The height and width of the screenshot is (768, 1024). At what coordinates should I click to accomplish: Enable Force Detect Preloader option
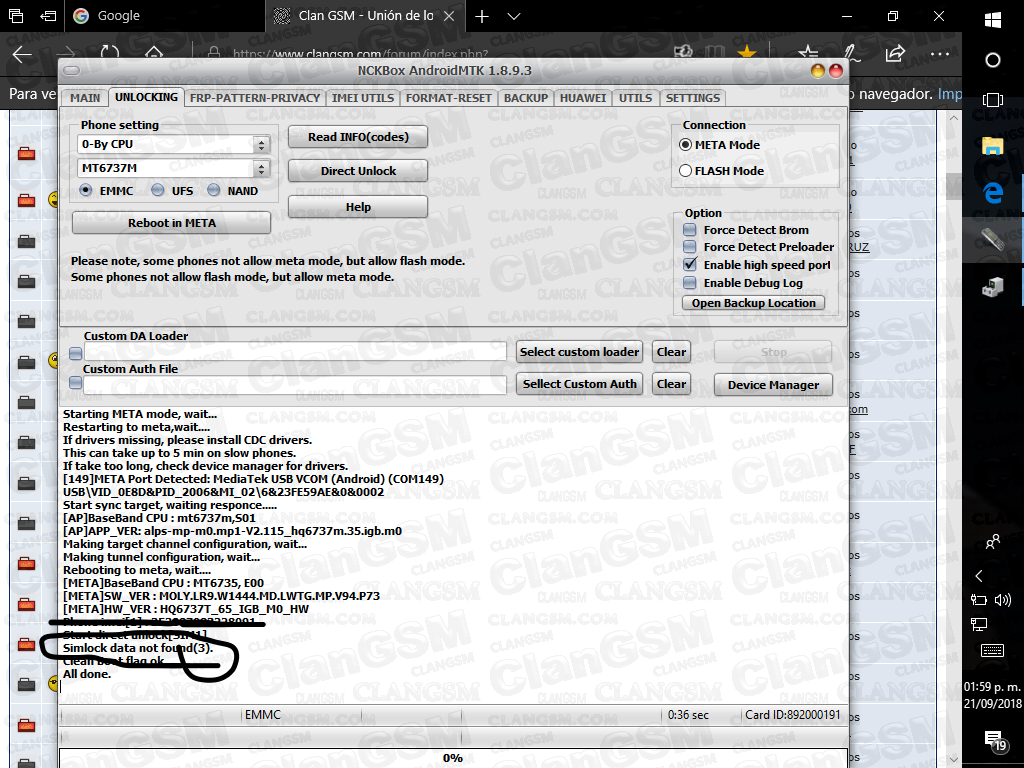click(x=690, y=247)
